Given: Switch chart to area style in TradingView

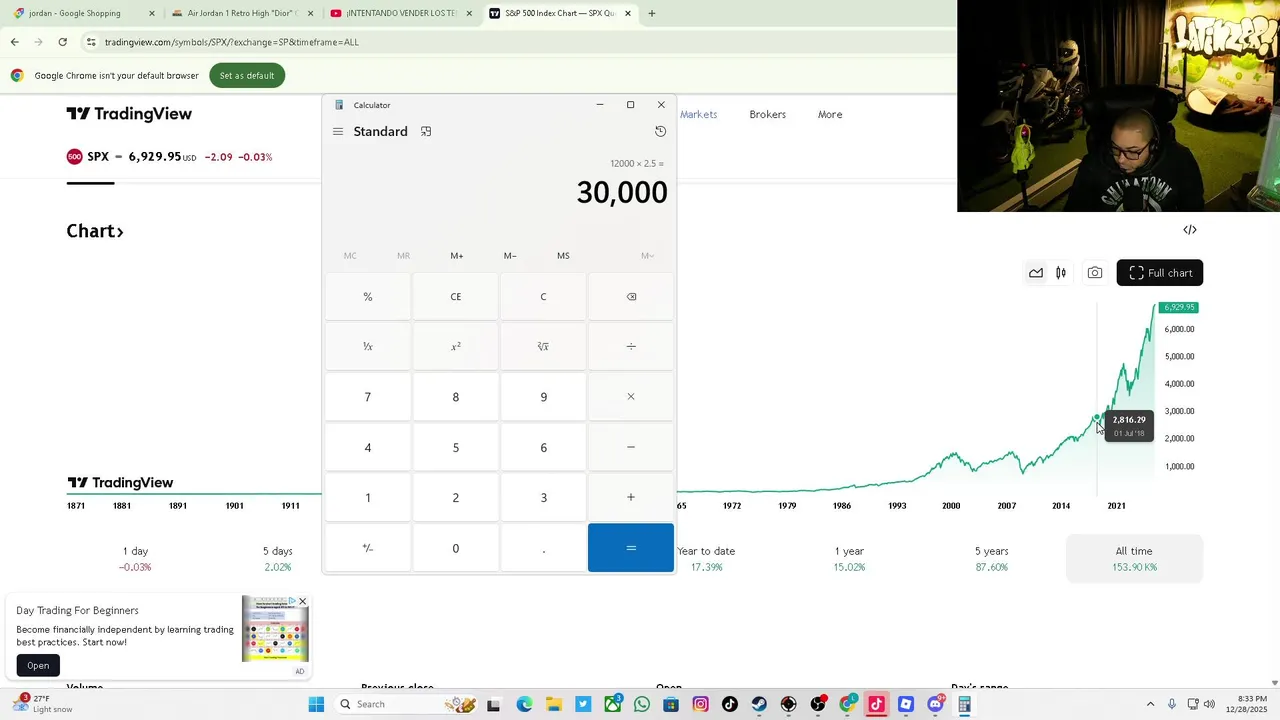Looking at the screenshot, I should 1036,273.
